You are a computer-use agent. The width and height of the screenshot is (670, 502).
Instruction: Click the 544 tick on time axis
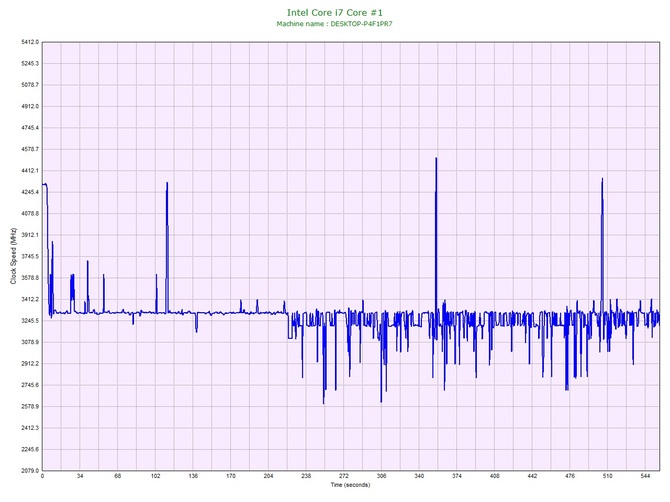point(645,476)
